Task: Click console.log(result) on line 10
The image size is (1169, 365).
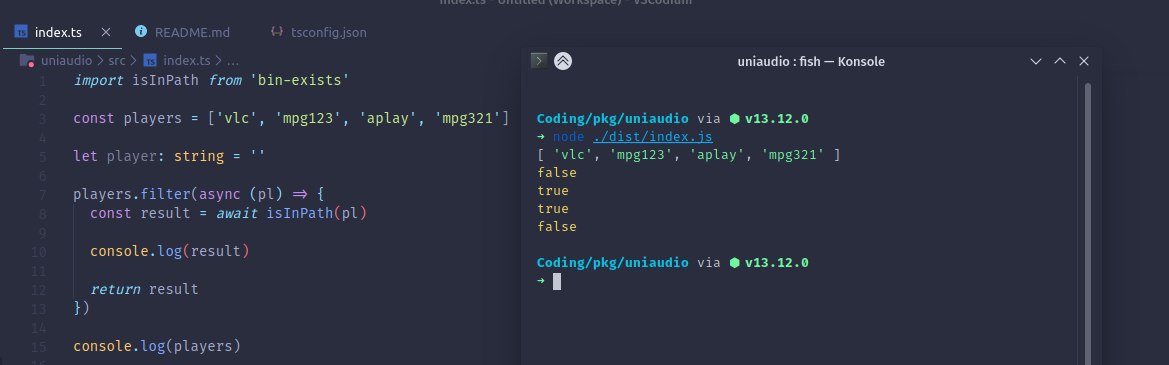Action: click(x=169, y=252)
